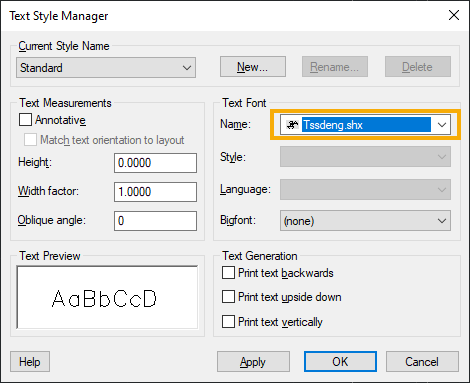
Task: Click the Width factor field
Action: (x=155, y=192)
